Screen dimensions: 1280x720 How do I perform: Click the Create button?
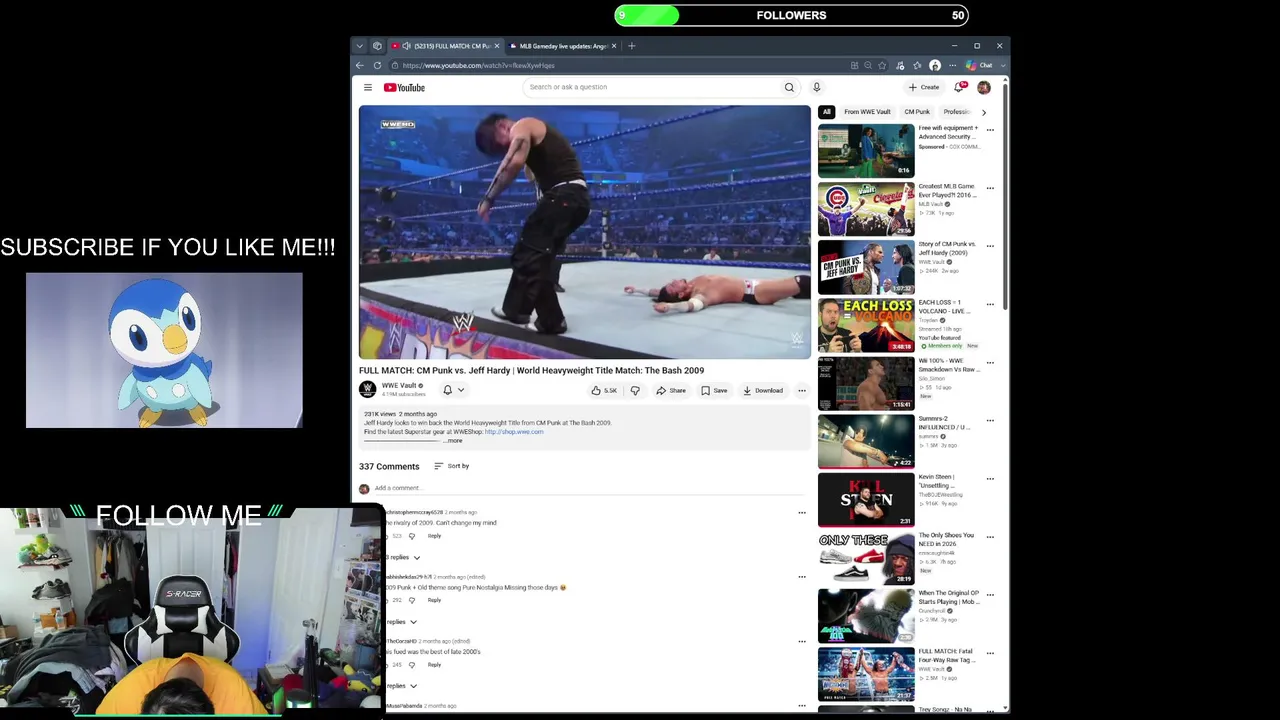[924, 87]
